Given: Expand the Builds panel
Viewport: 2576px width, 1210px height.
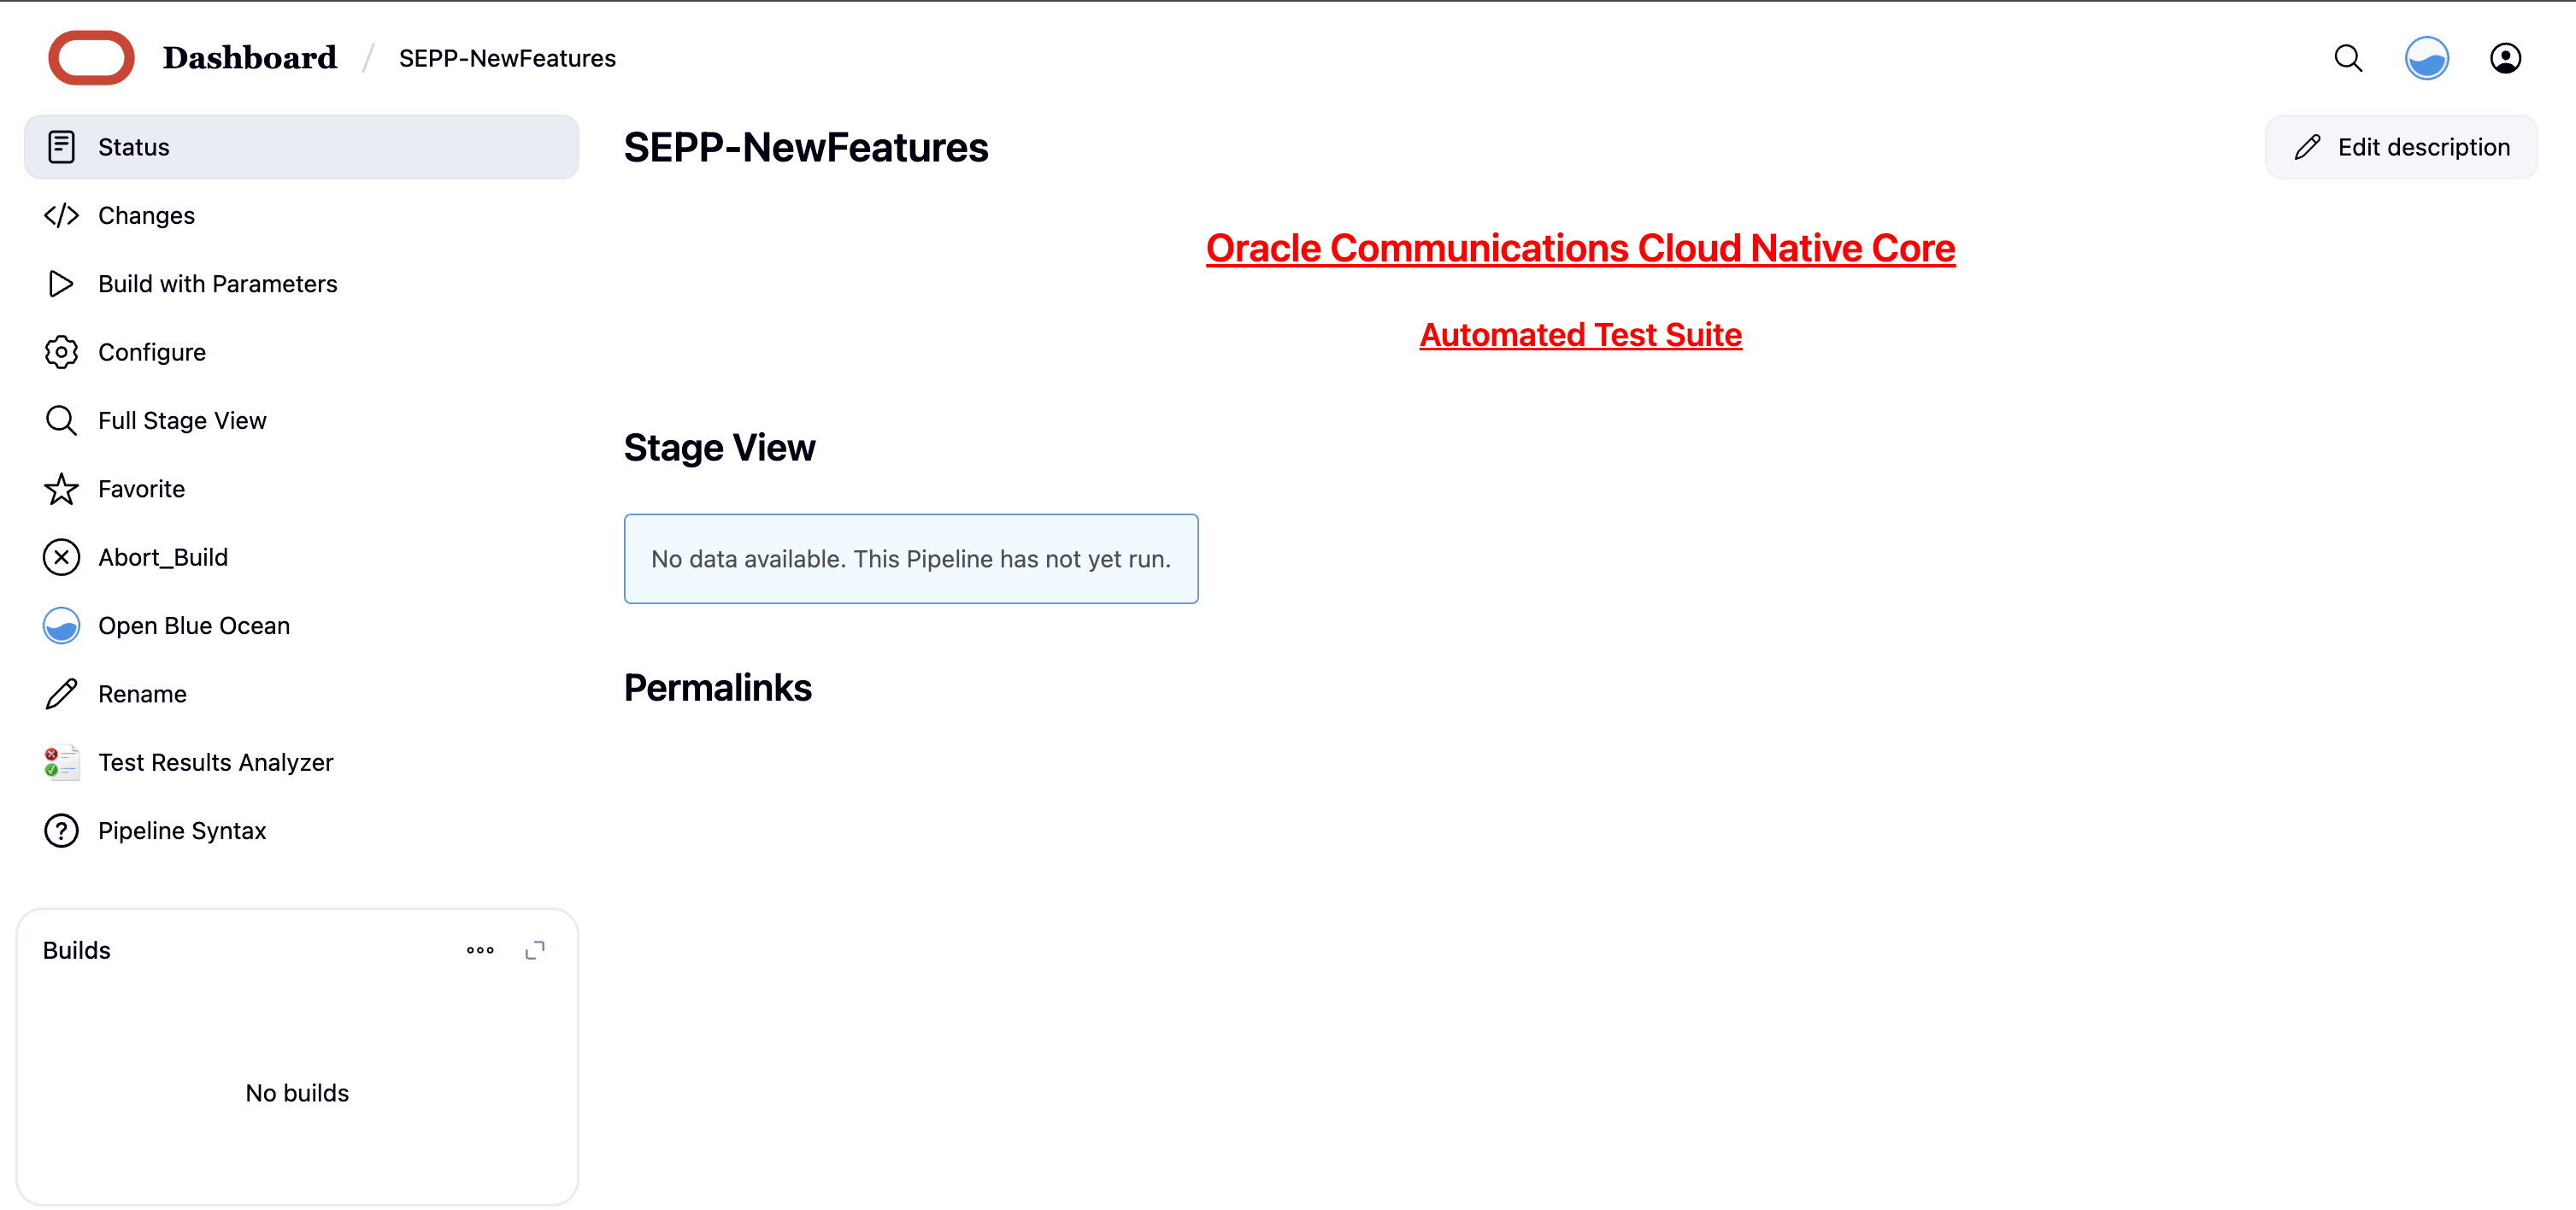Looking at the screenshot, I should 535,950.
